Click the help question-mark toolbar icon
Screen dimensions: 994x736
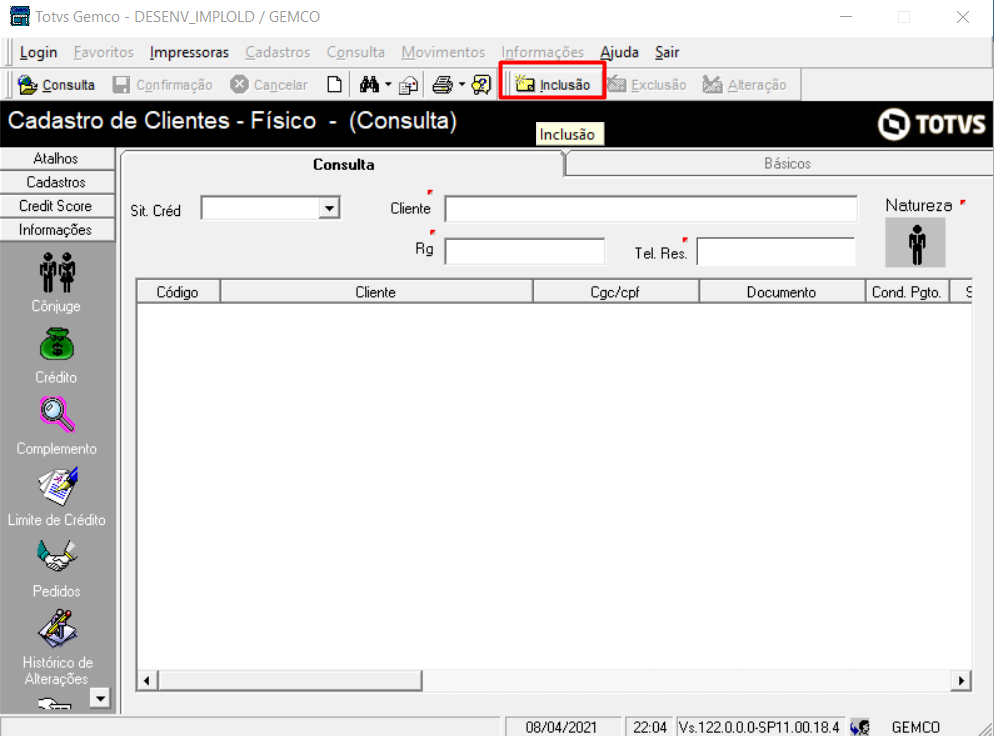481,84
